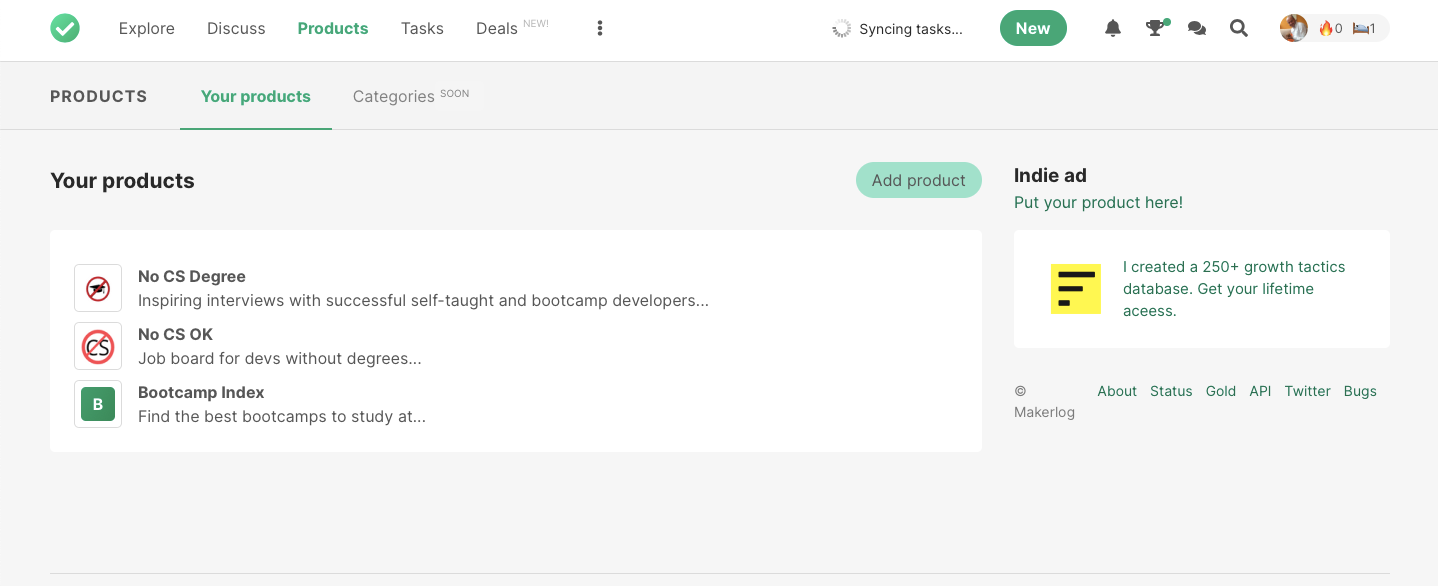Viewport: 1438px width, 586px height.
Task: Click the Put your product here link
Action: click(x=1097, y=202)
